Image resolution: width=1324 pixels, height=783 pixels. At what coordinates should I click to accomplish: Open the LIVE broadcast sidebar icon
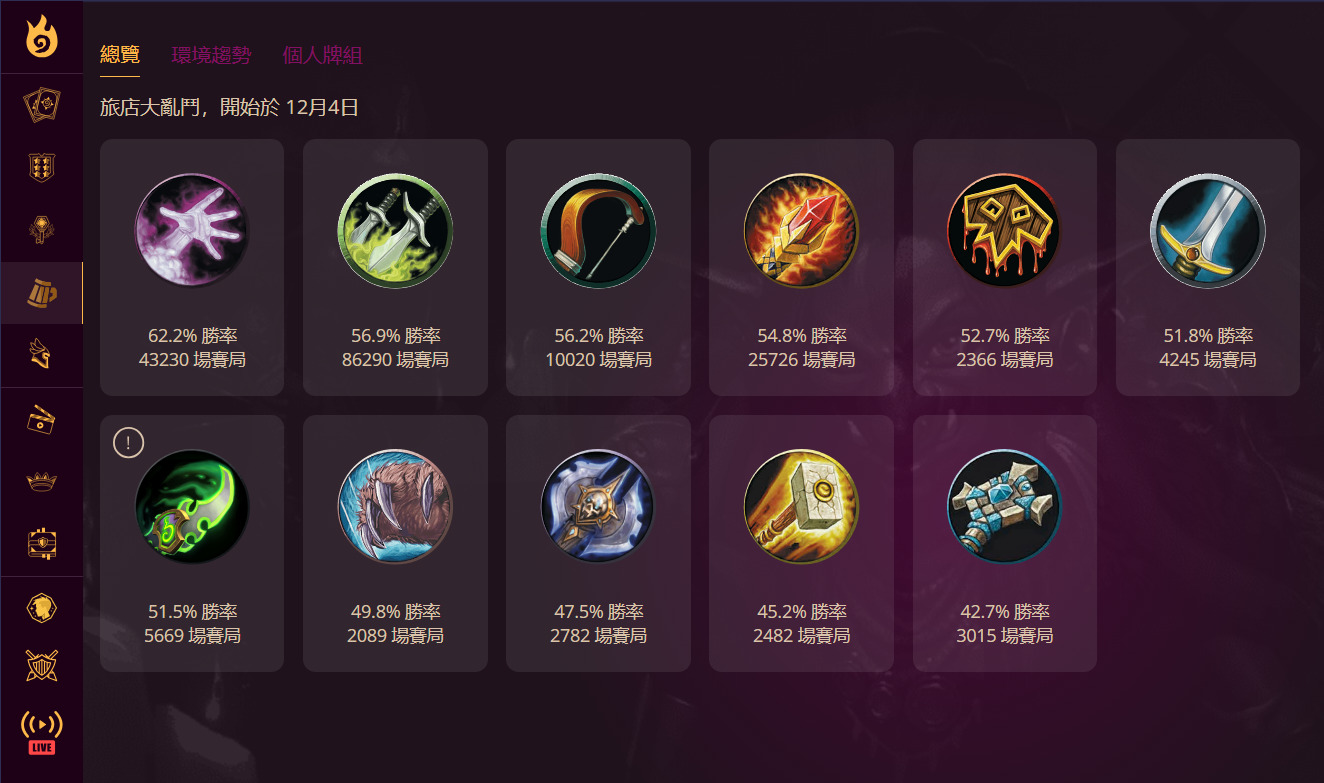(x=41, y=732)
